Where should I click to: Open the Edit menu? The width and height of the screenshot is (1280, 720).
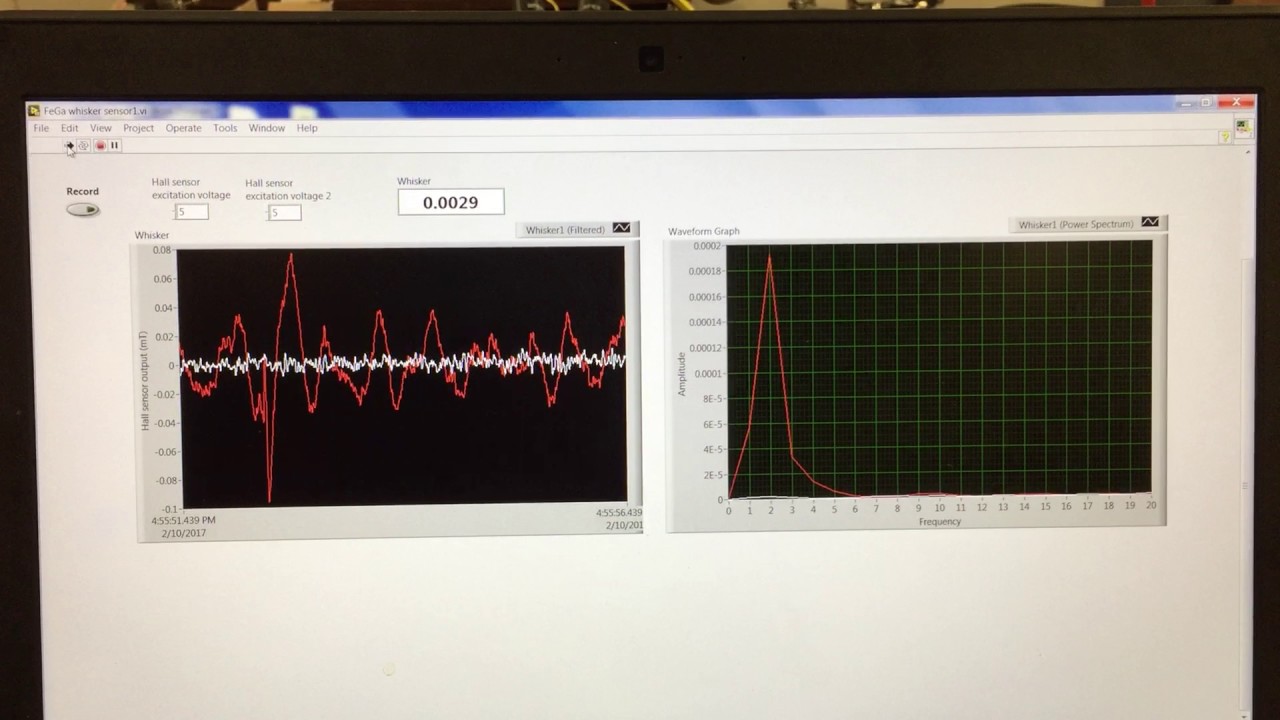point(69,128)
